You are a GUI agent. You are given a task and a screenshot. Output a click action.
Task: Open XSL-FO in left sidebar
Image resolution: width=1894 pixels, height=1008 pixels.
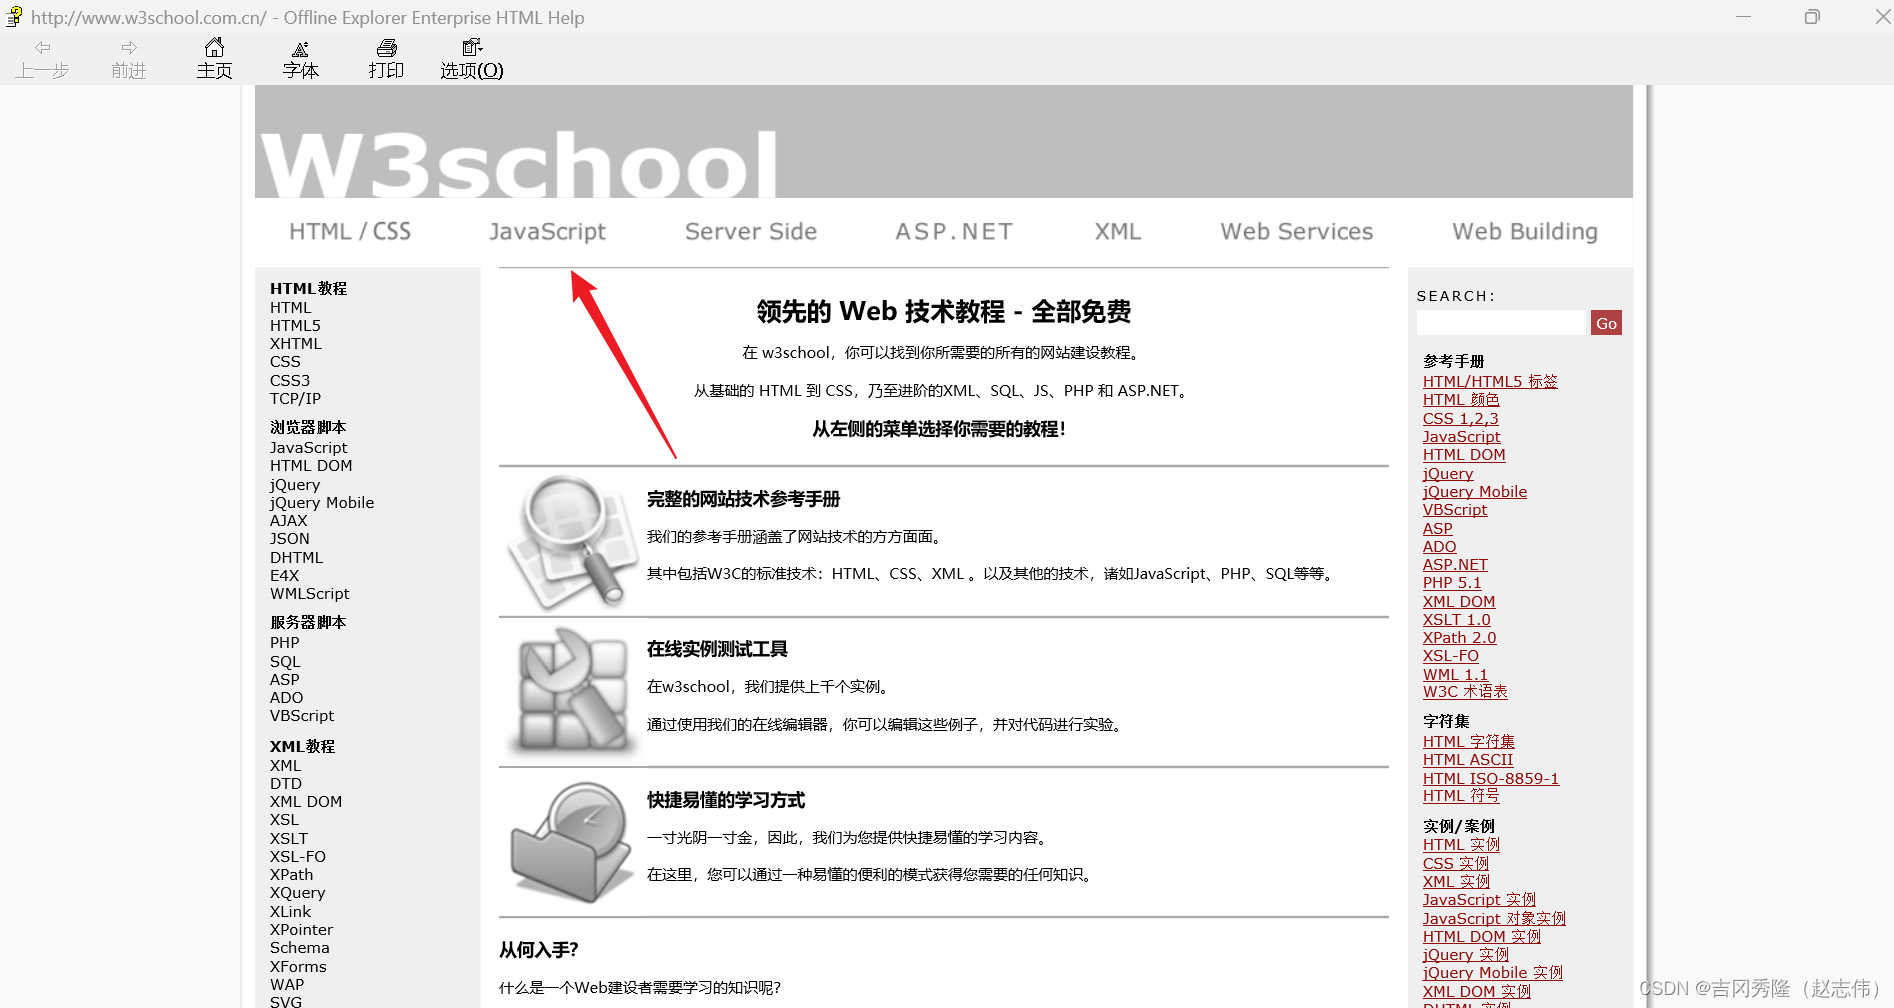(x=298, y=857)
